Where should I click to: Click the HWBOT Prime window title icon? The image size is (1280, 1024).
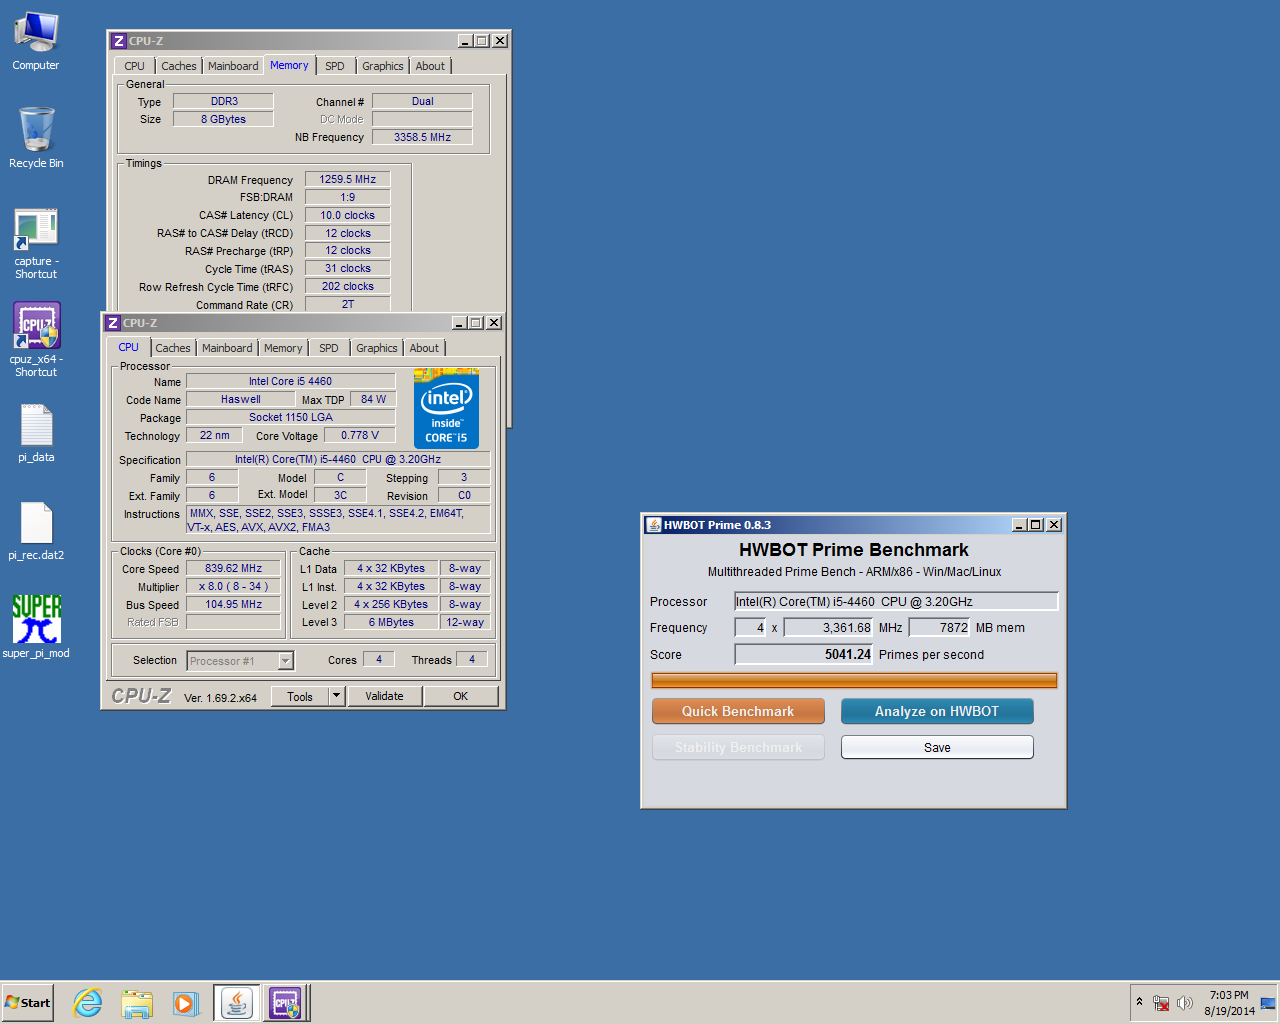(x=654, y=525)
